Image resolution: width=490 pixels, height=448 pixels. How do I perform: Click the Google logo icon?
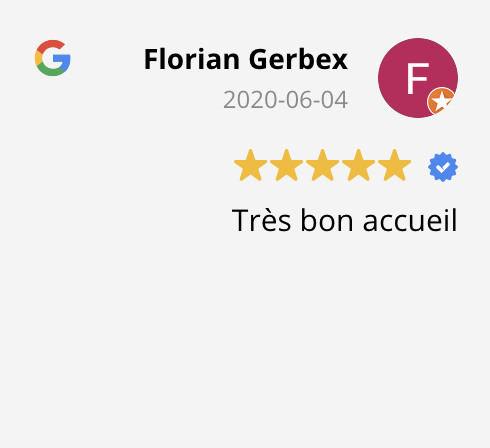[53, 58]
